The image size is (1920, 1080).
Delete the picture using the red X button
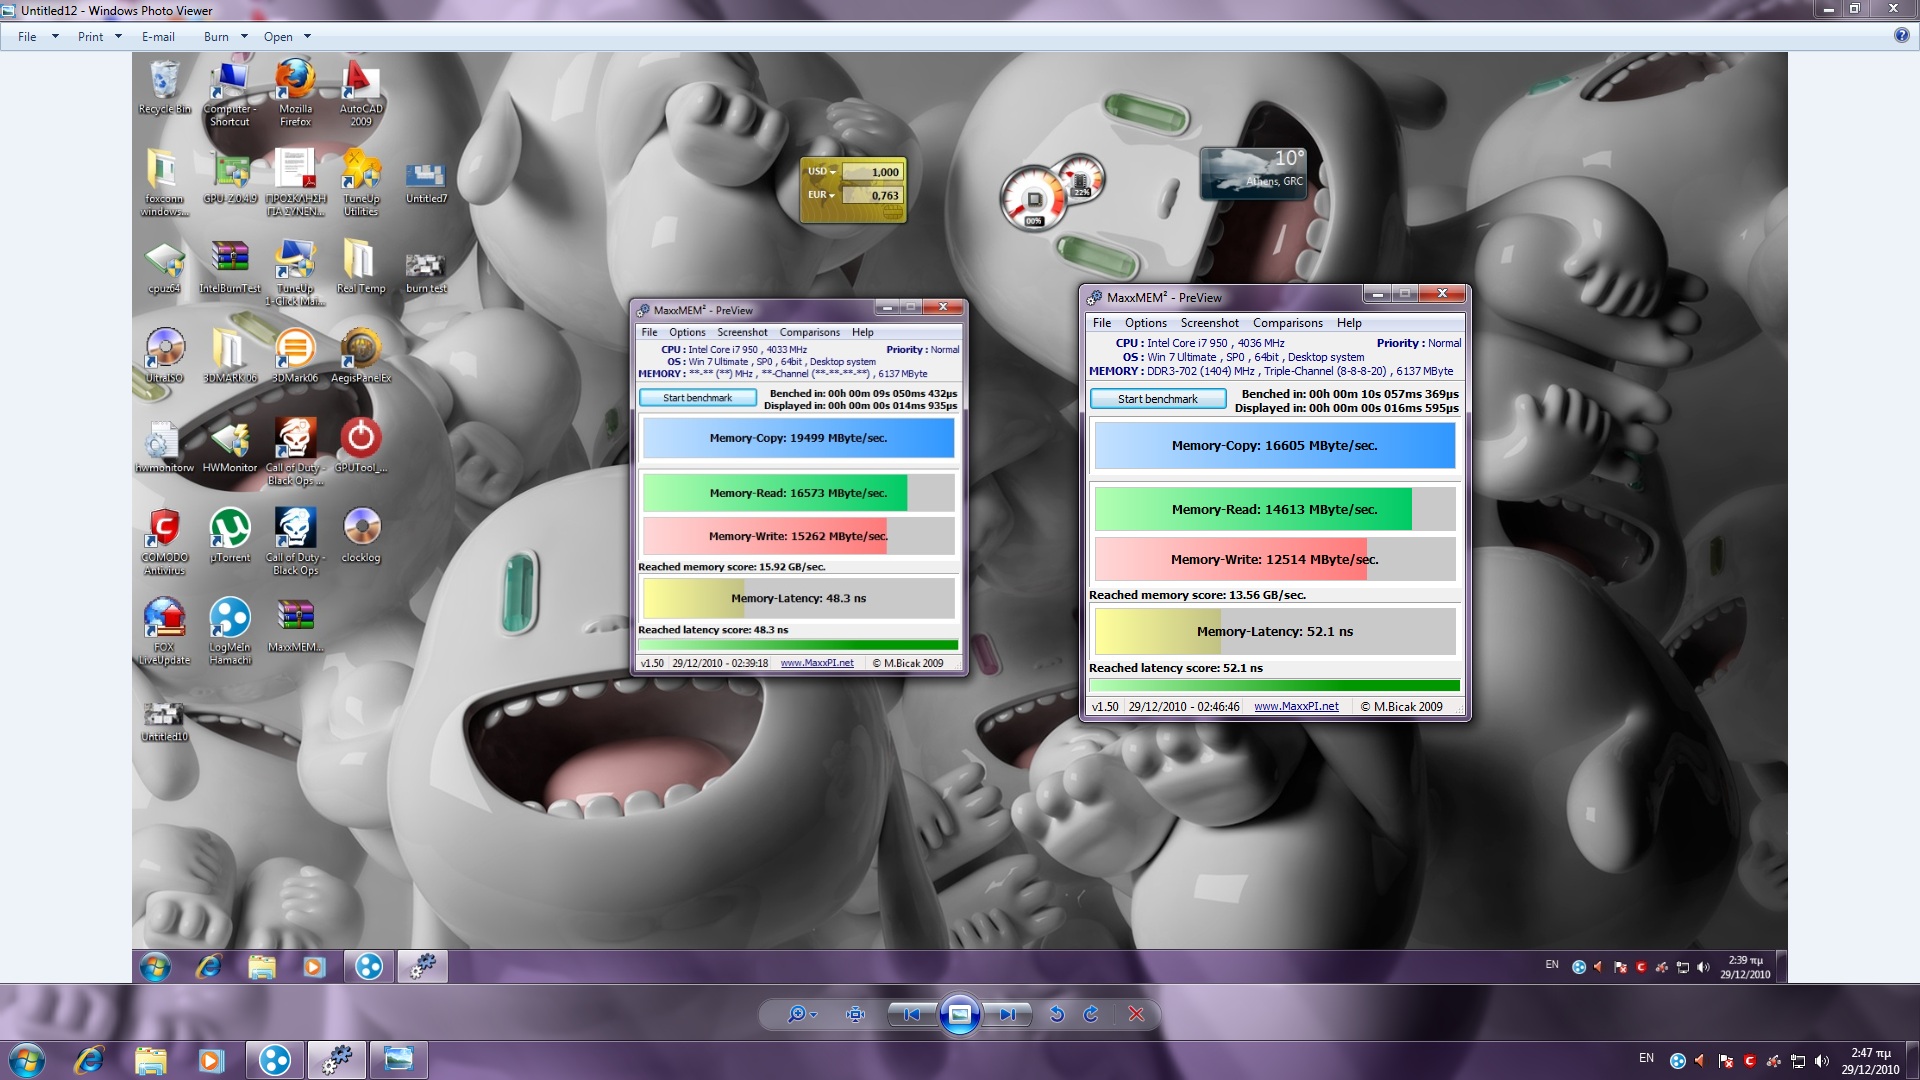[1136, 1014]
